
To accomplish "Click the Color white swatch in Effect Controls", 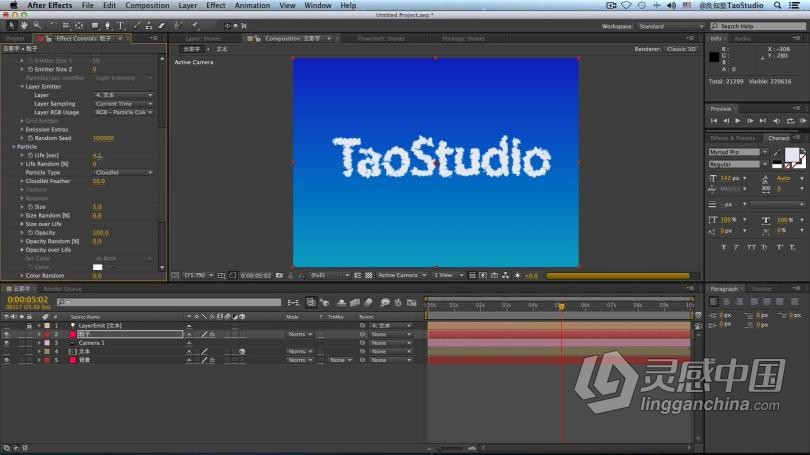I will pos(97,267).
